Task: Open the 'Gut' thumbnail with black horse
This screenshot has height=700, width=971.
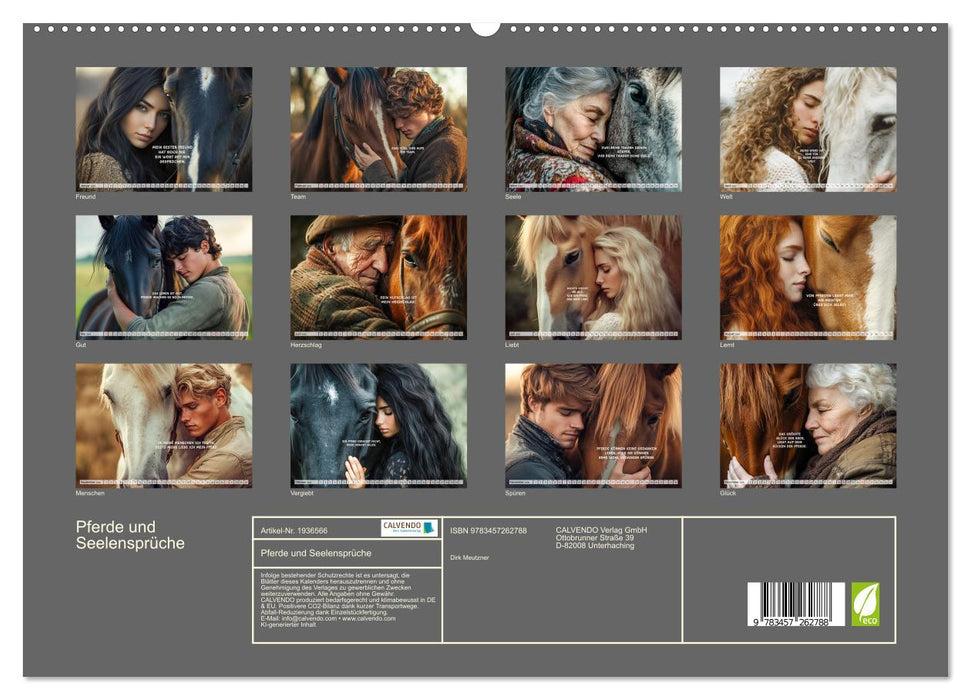Action: (164, 277)
